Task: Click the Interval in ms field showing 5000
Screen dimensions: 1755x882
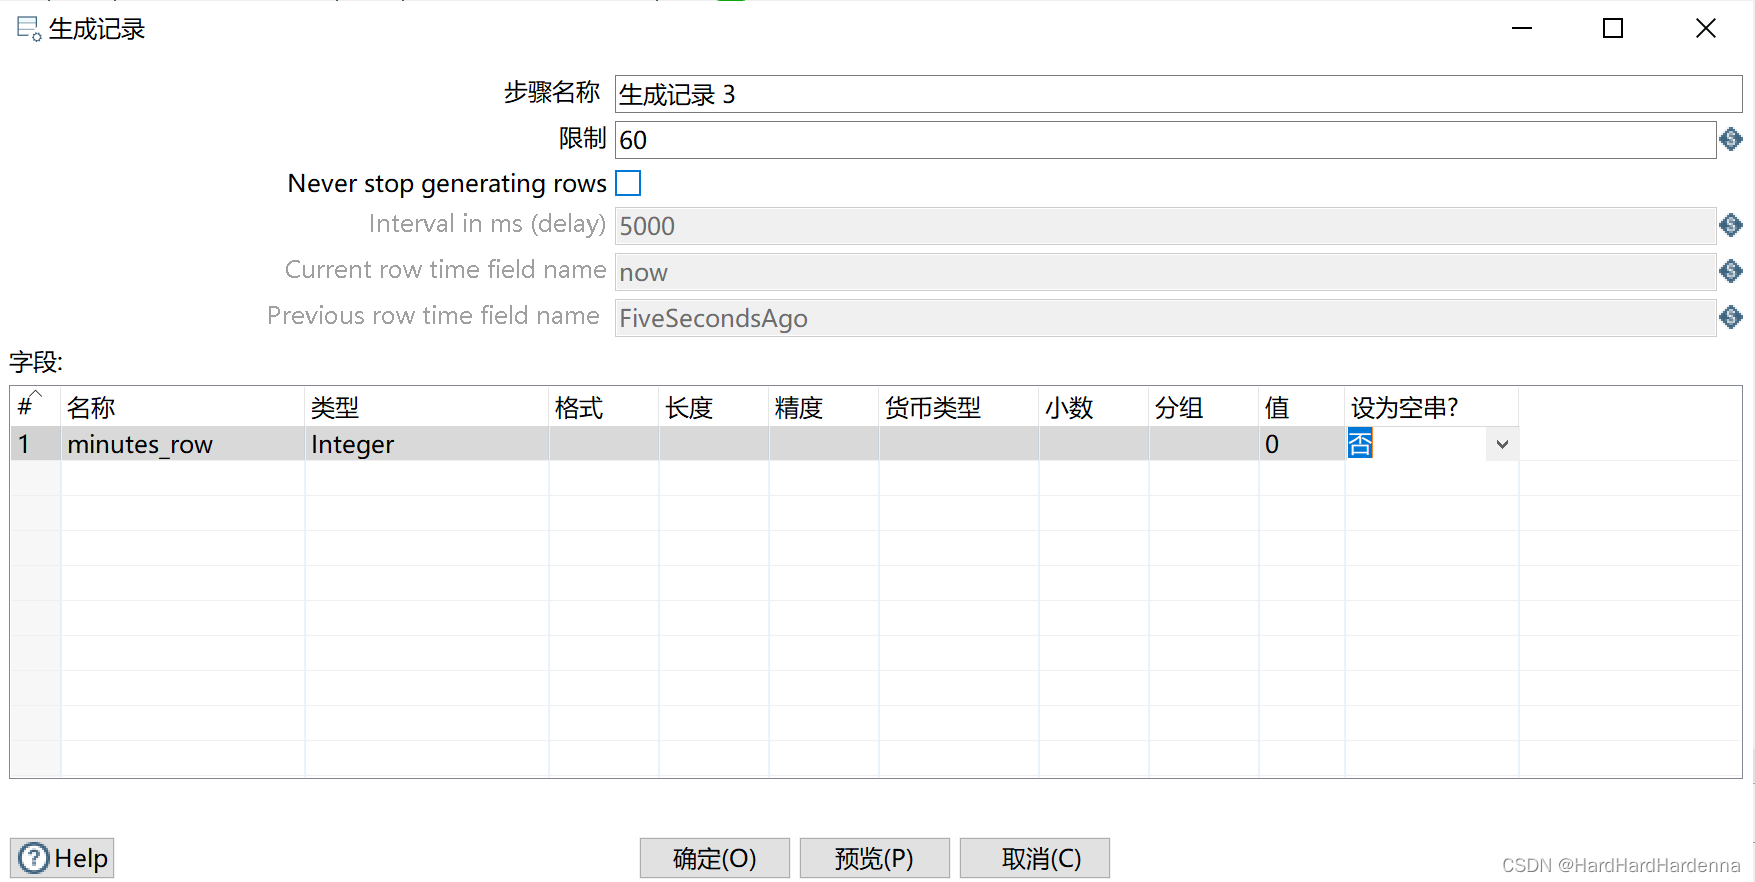Action: [1165, 226]
